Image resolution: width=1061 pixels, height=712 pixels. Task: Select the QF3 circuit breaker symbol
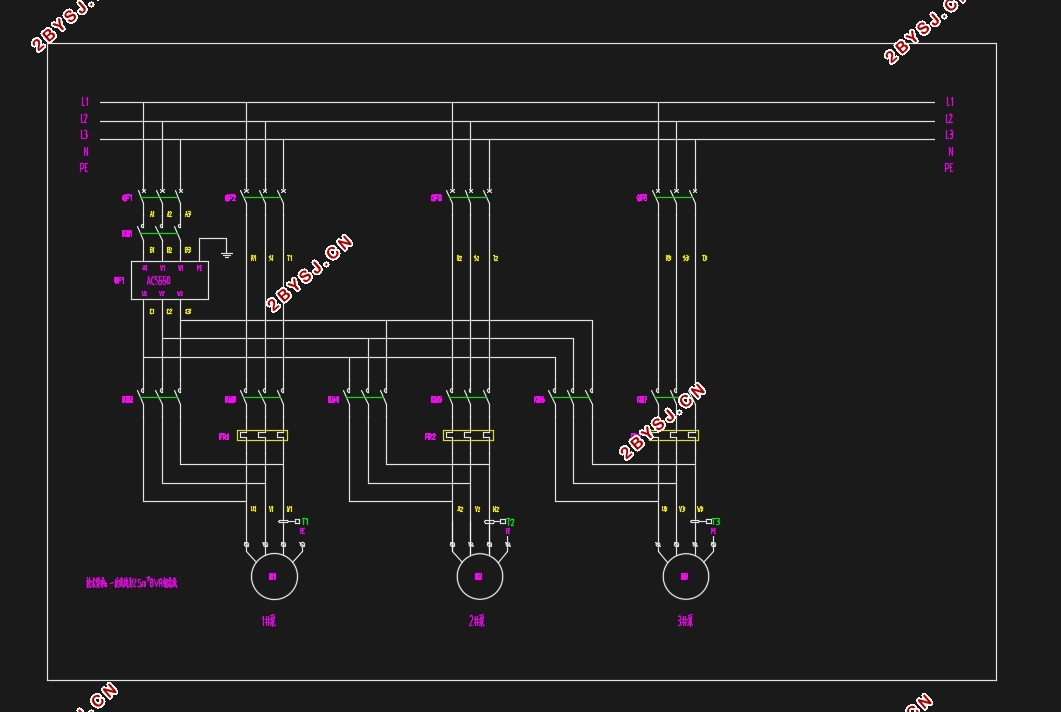pyautogui.click(x=470, y=196)
